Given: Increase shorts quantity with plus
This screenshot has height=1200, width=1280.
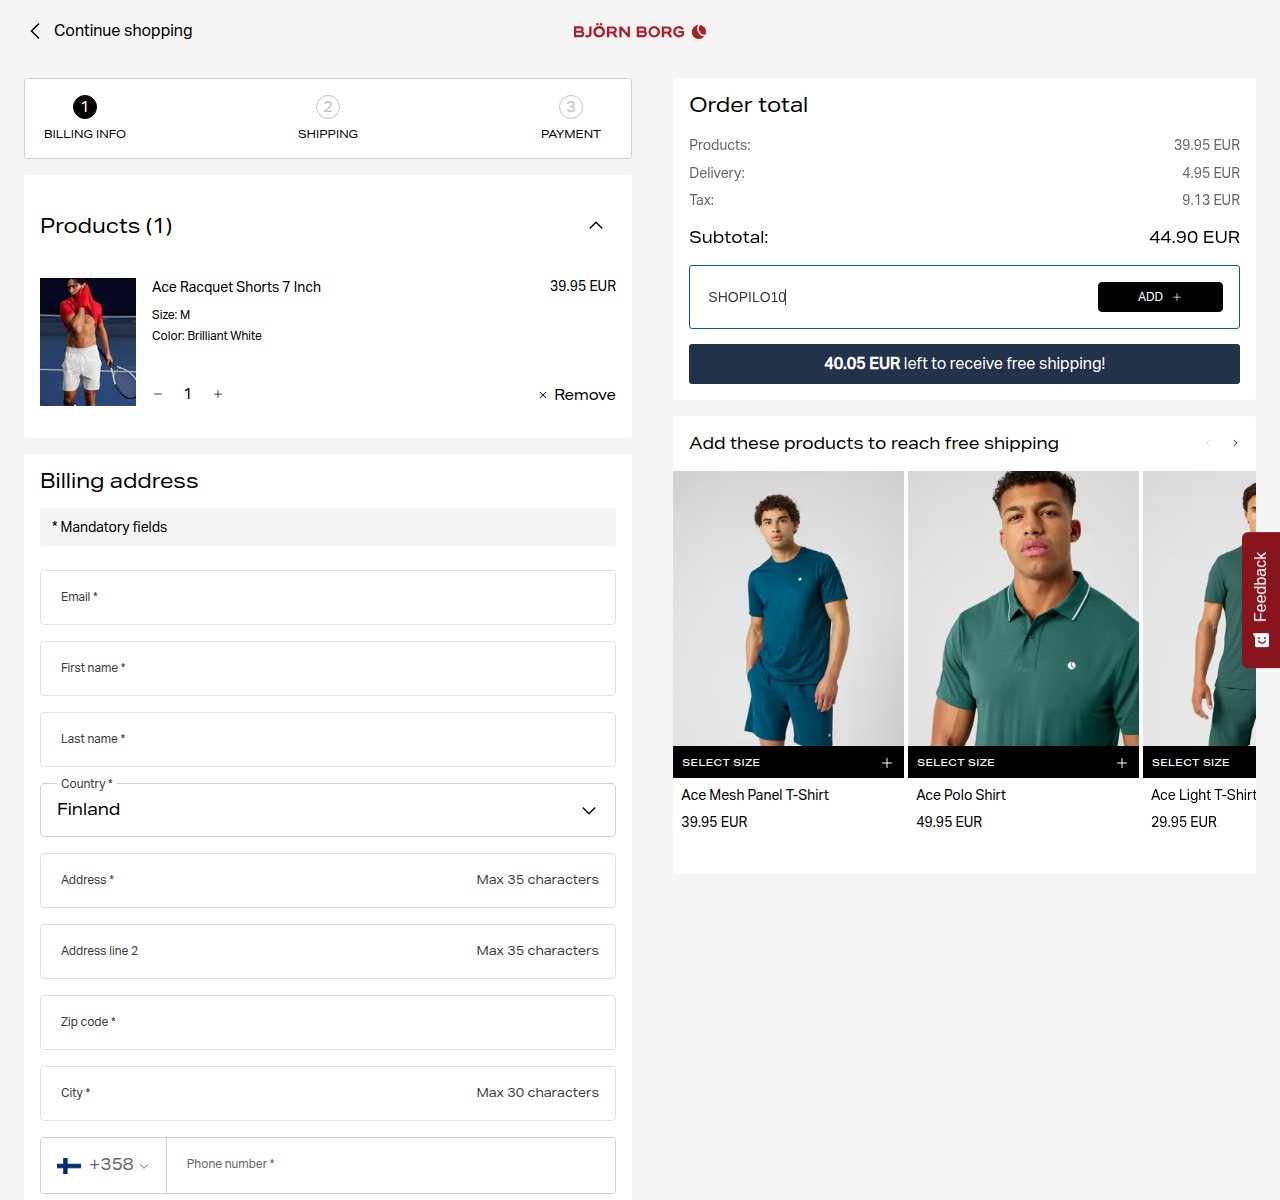Looking at the screenshot, I should 218,394.
